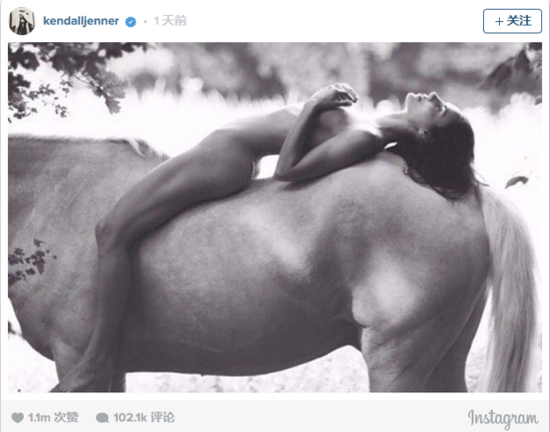This screenshot has width=550, height=432.
Task: Select the 评论 text label
Action: pos(162,418)
